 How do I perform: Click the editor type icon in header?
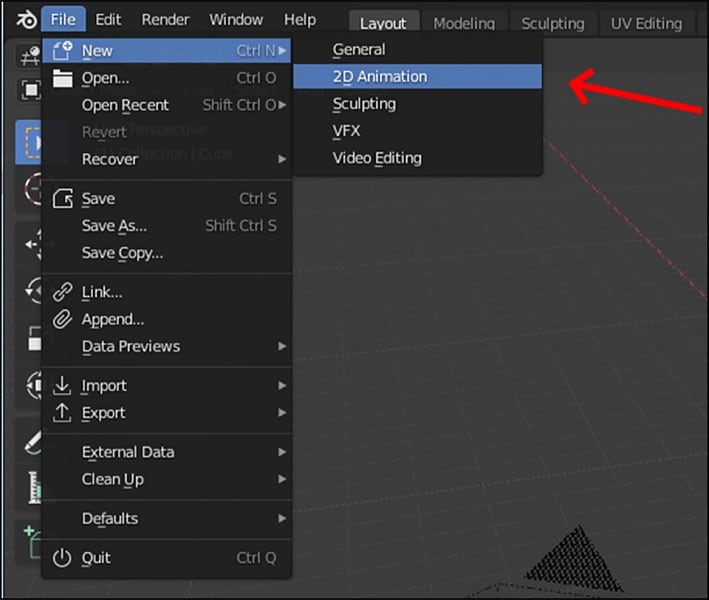pyautogui.click(x=29, y=57)
